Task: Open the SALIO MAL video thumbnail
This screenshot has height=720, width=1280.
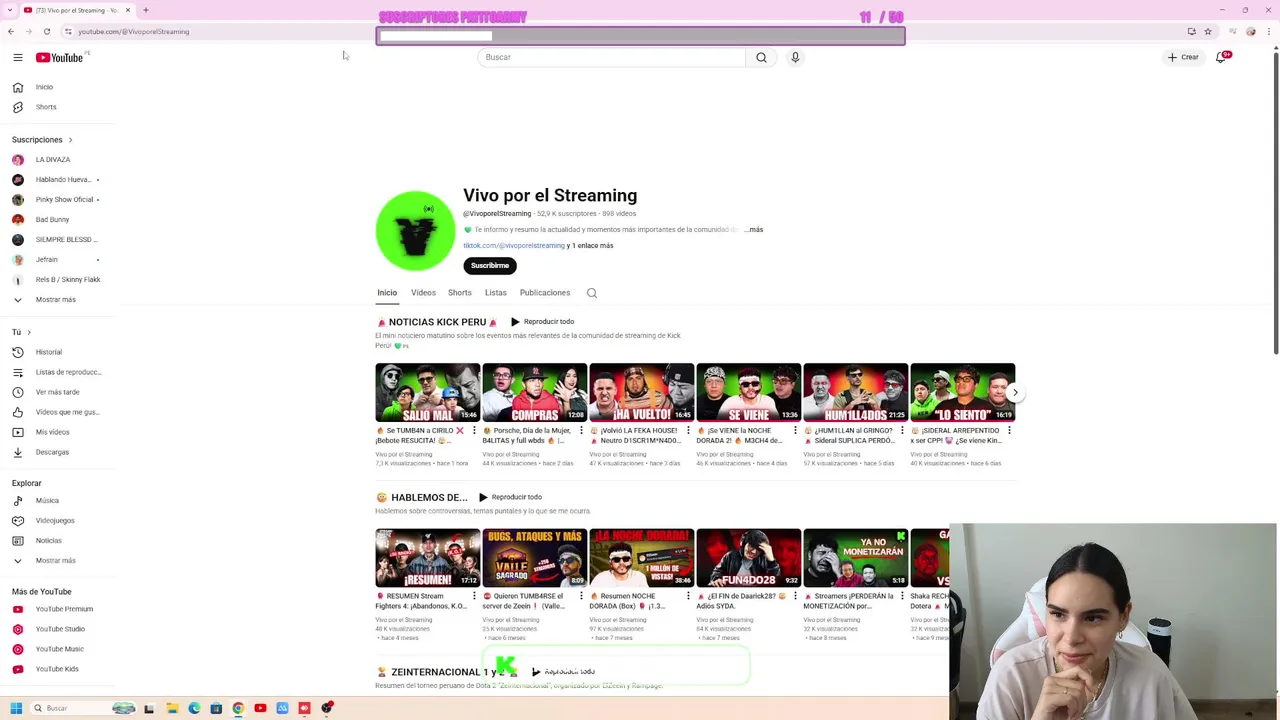Action: (428, 392)
